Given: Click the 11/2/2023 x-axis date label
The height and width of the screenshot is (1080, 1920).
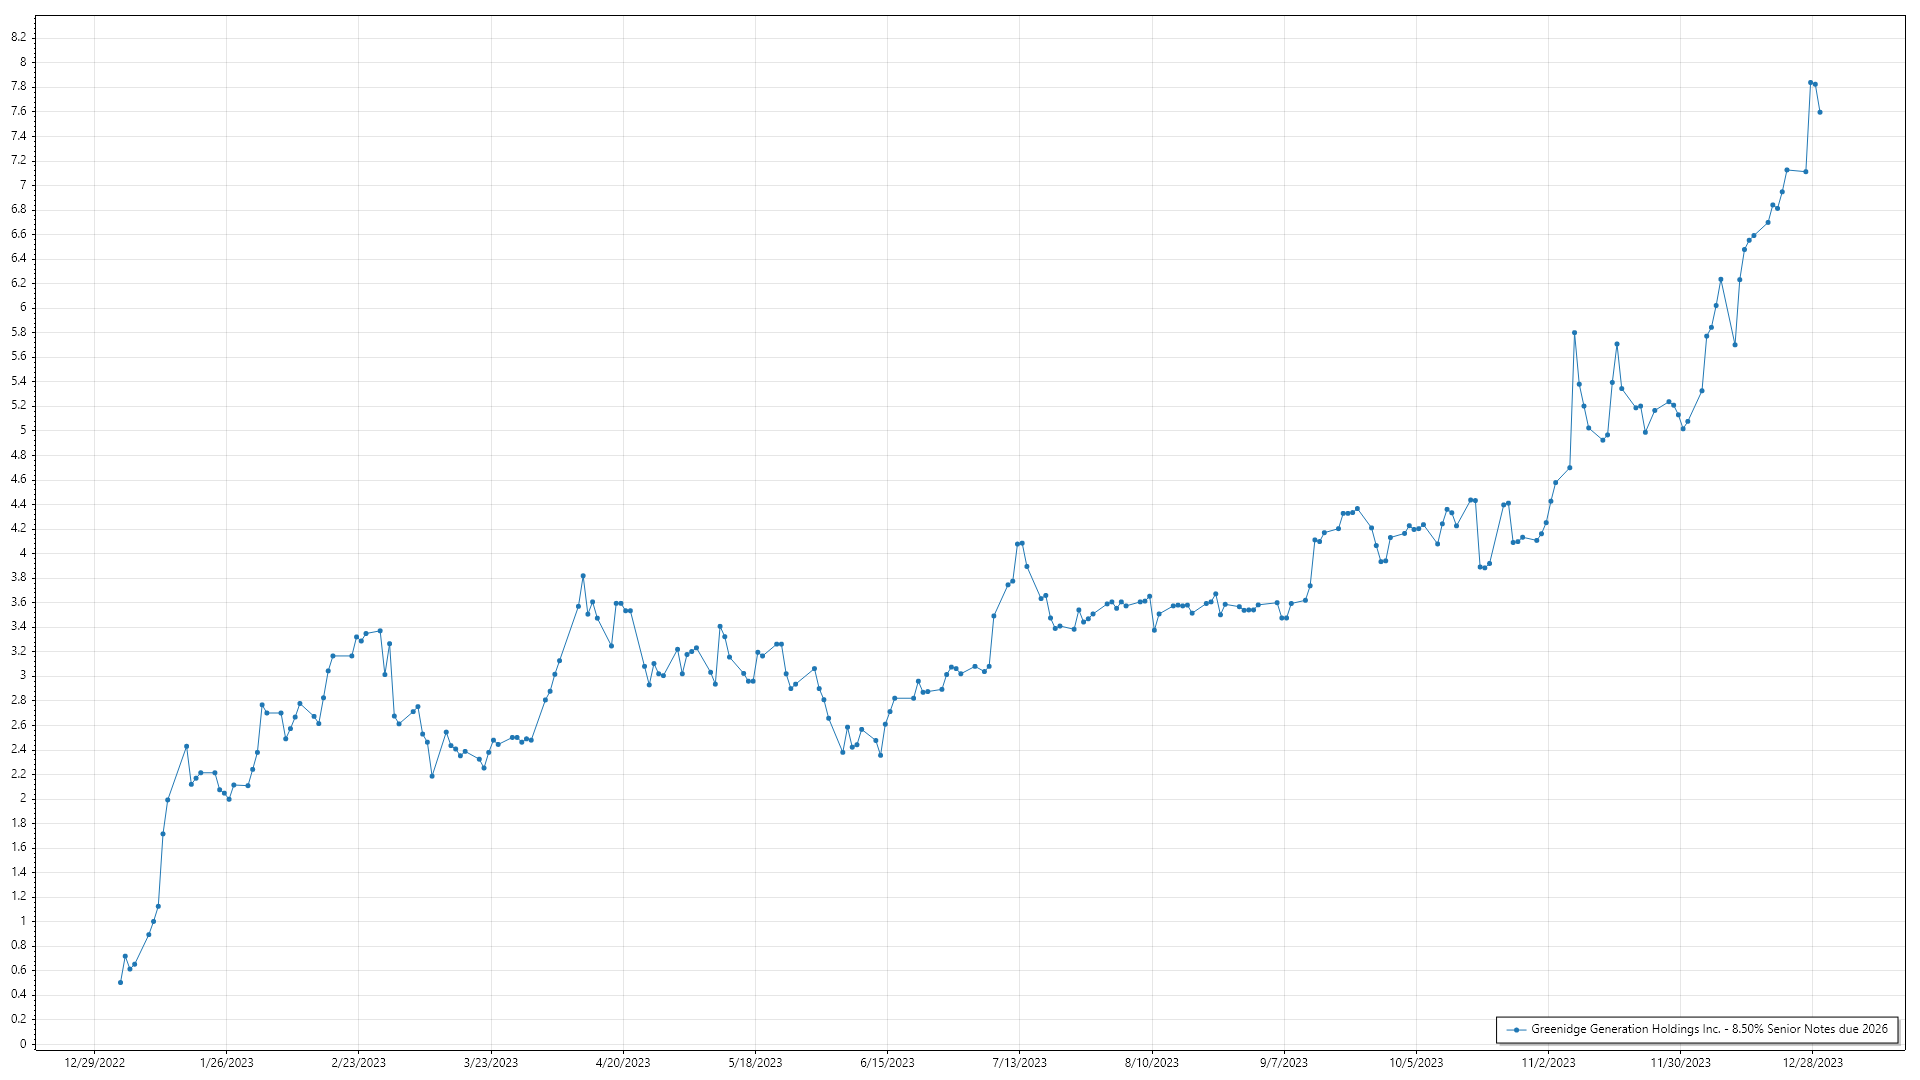Looking at the screenshot, I should 1548,1063.
